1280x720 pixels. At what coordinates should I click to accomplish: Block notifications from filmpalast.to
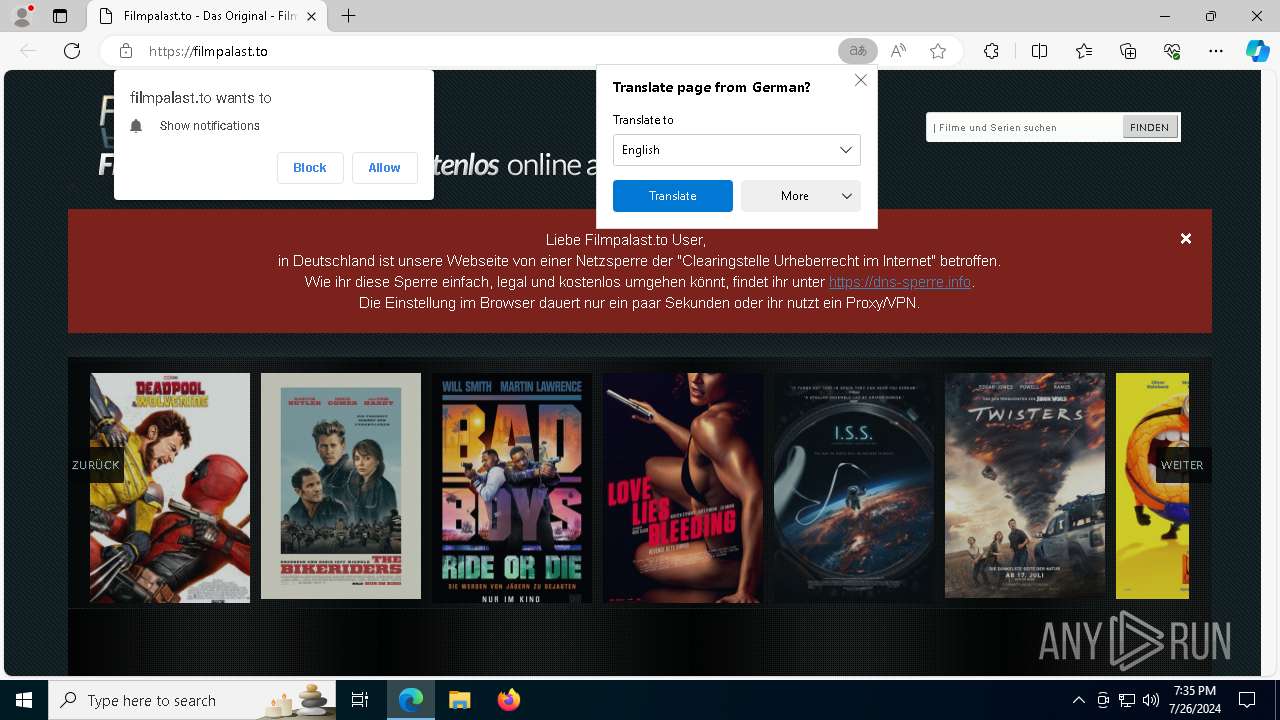tap(310, 168)
